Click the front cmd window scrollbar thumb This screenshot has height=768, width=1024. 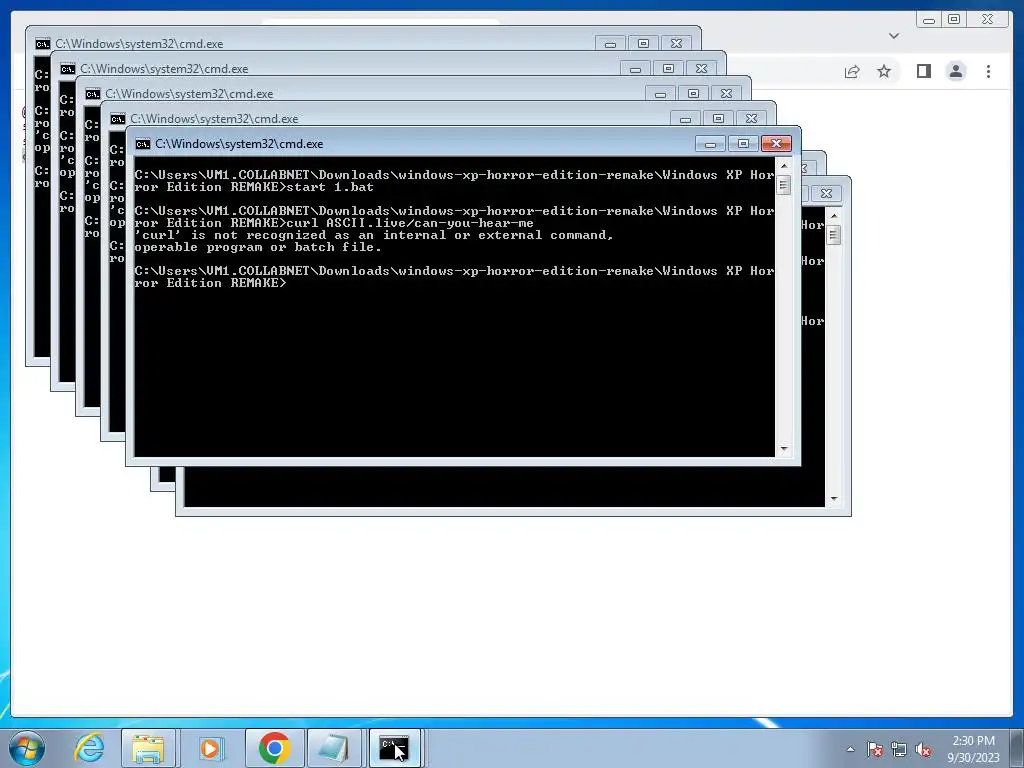784,185
